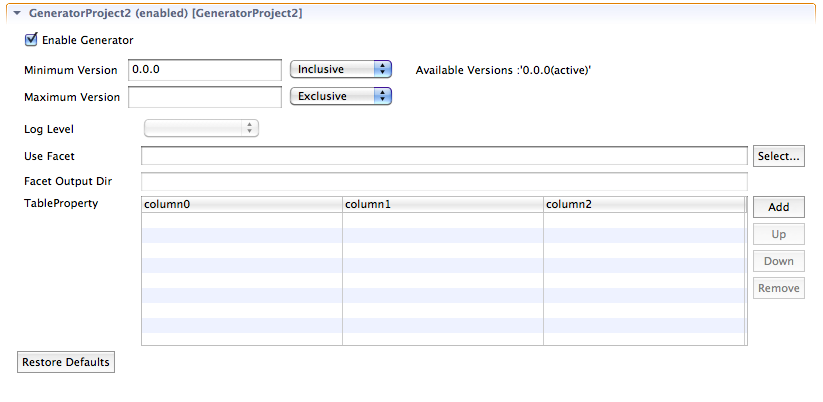This screenshot has width=823, height=402.
Task: Click the column0 table header
Action: (242, 205)
